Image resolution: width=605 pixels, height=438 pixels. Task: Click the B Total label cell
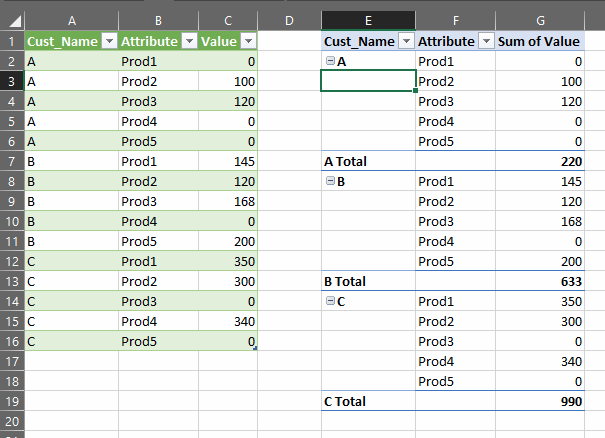[368, 281]
